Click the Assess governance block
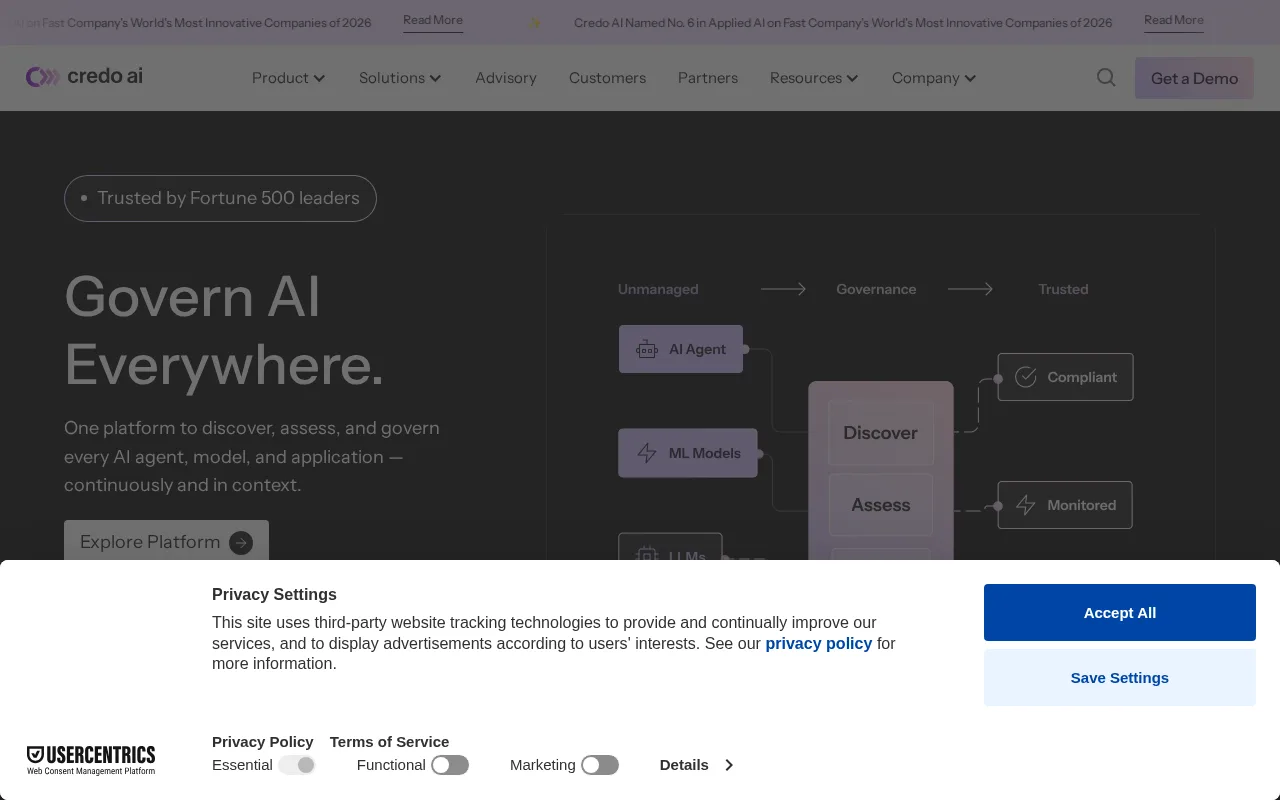This screenshot has width=1280, height=800. pyautogui.click(x=881, y=505)
